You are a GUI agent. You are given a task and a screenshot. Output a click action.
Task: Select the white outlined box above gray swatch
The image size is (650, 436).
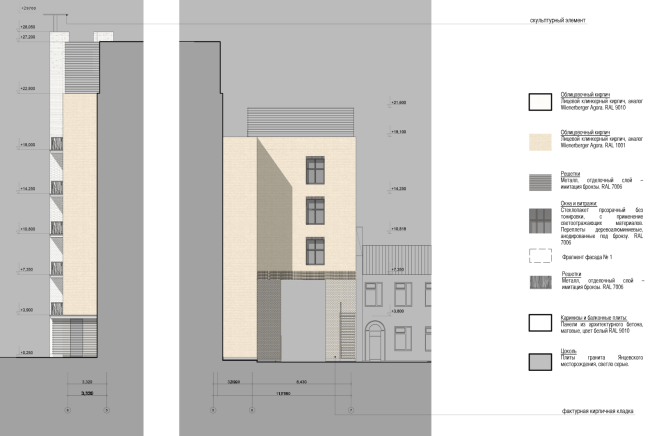pos(540,322)
